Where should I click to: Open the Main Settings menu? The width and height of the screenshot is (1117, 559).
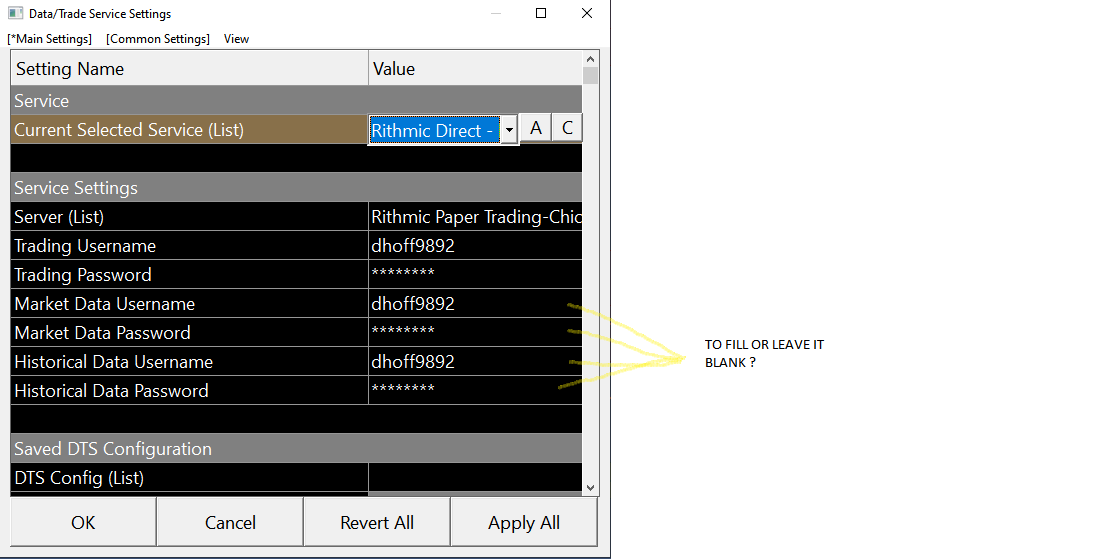point(50,38)
